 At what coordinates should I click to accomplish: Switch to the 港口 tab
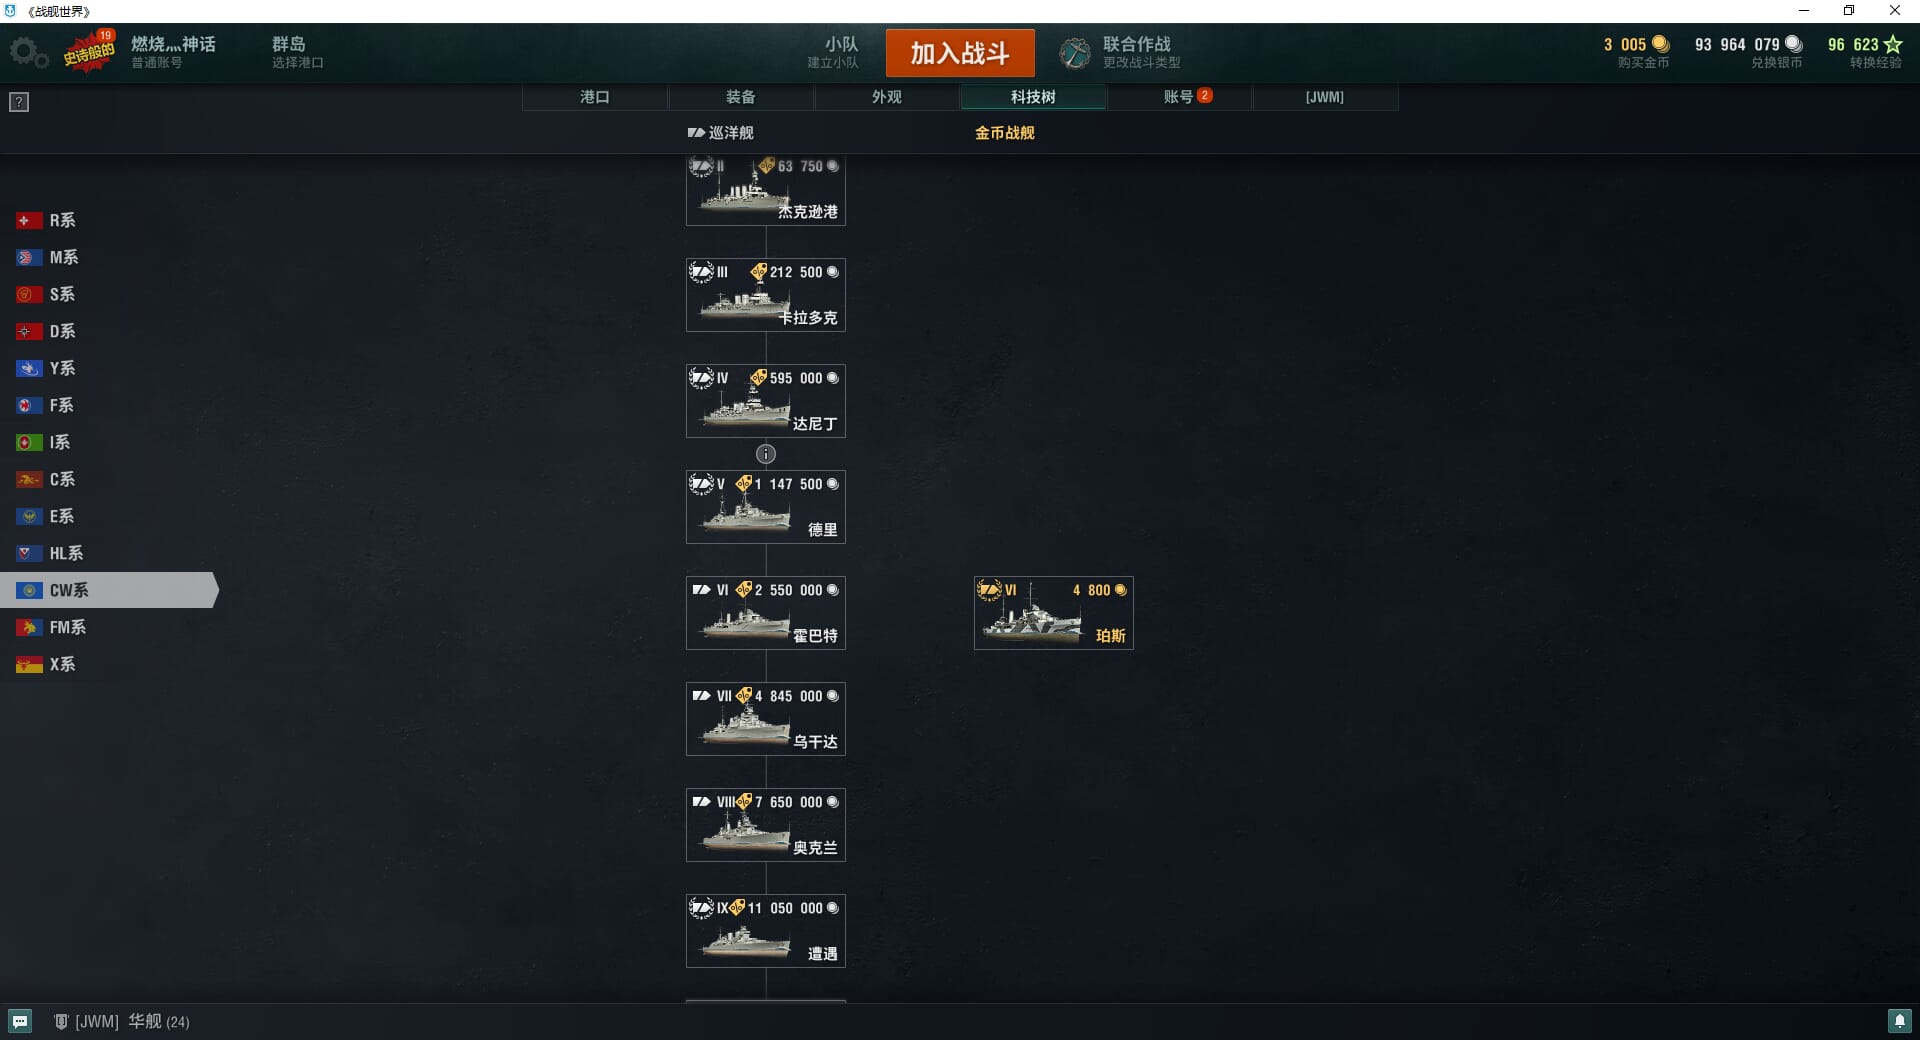click(595, 97)
